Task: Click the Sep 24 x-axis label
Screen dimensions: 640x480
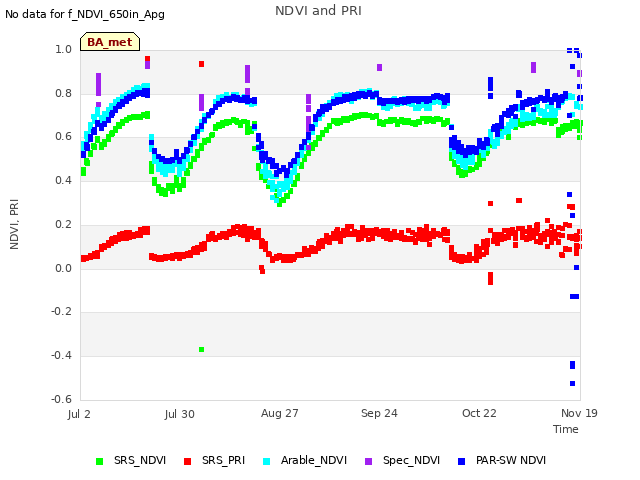Action: (x=379, y=413)
